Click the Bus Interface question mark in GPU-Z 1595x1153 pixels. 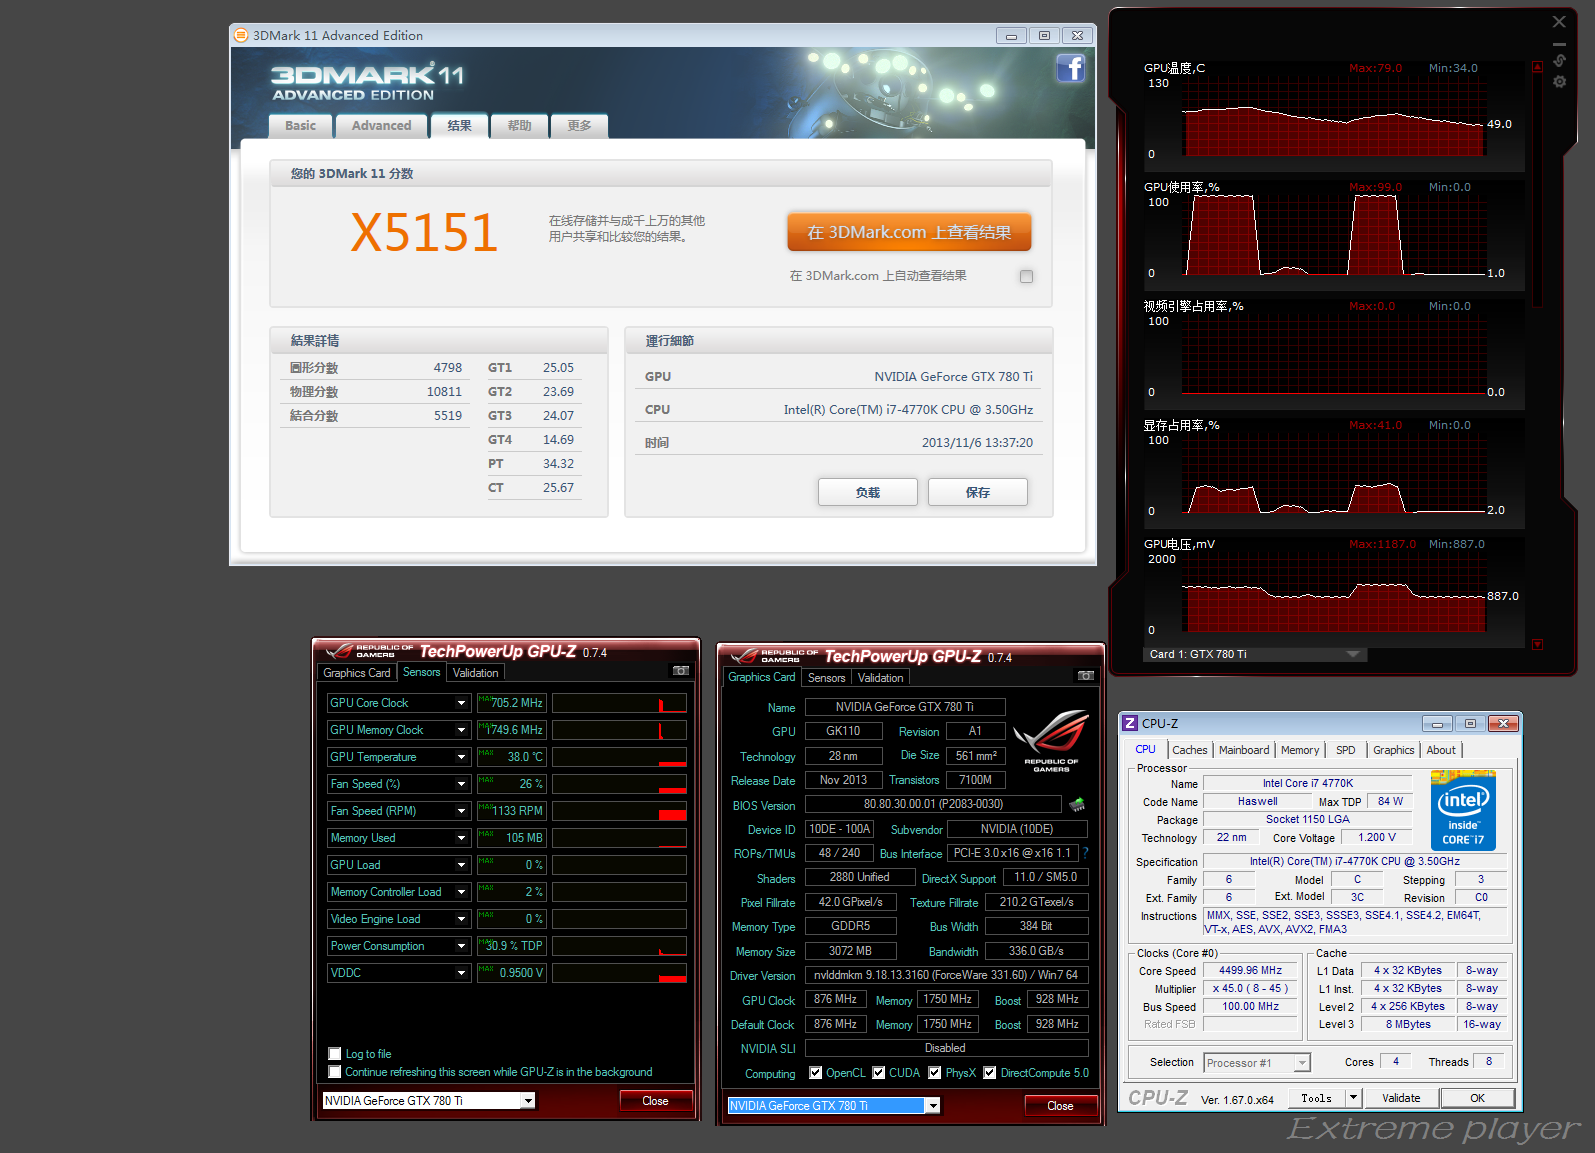point(1085,853)
